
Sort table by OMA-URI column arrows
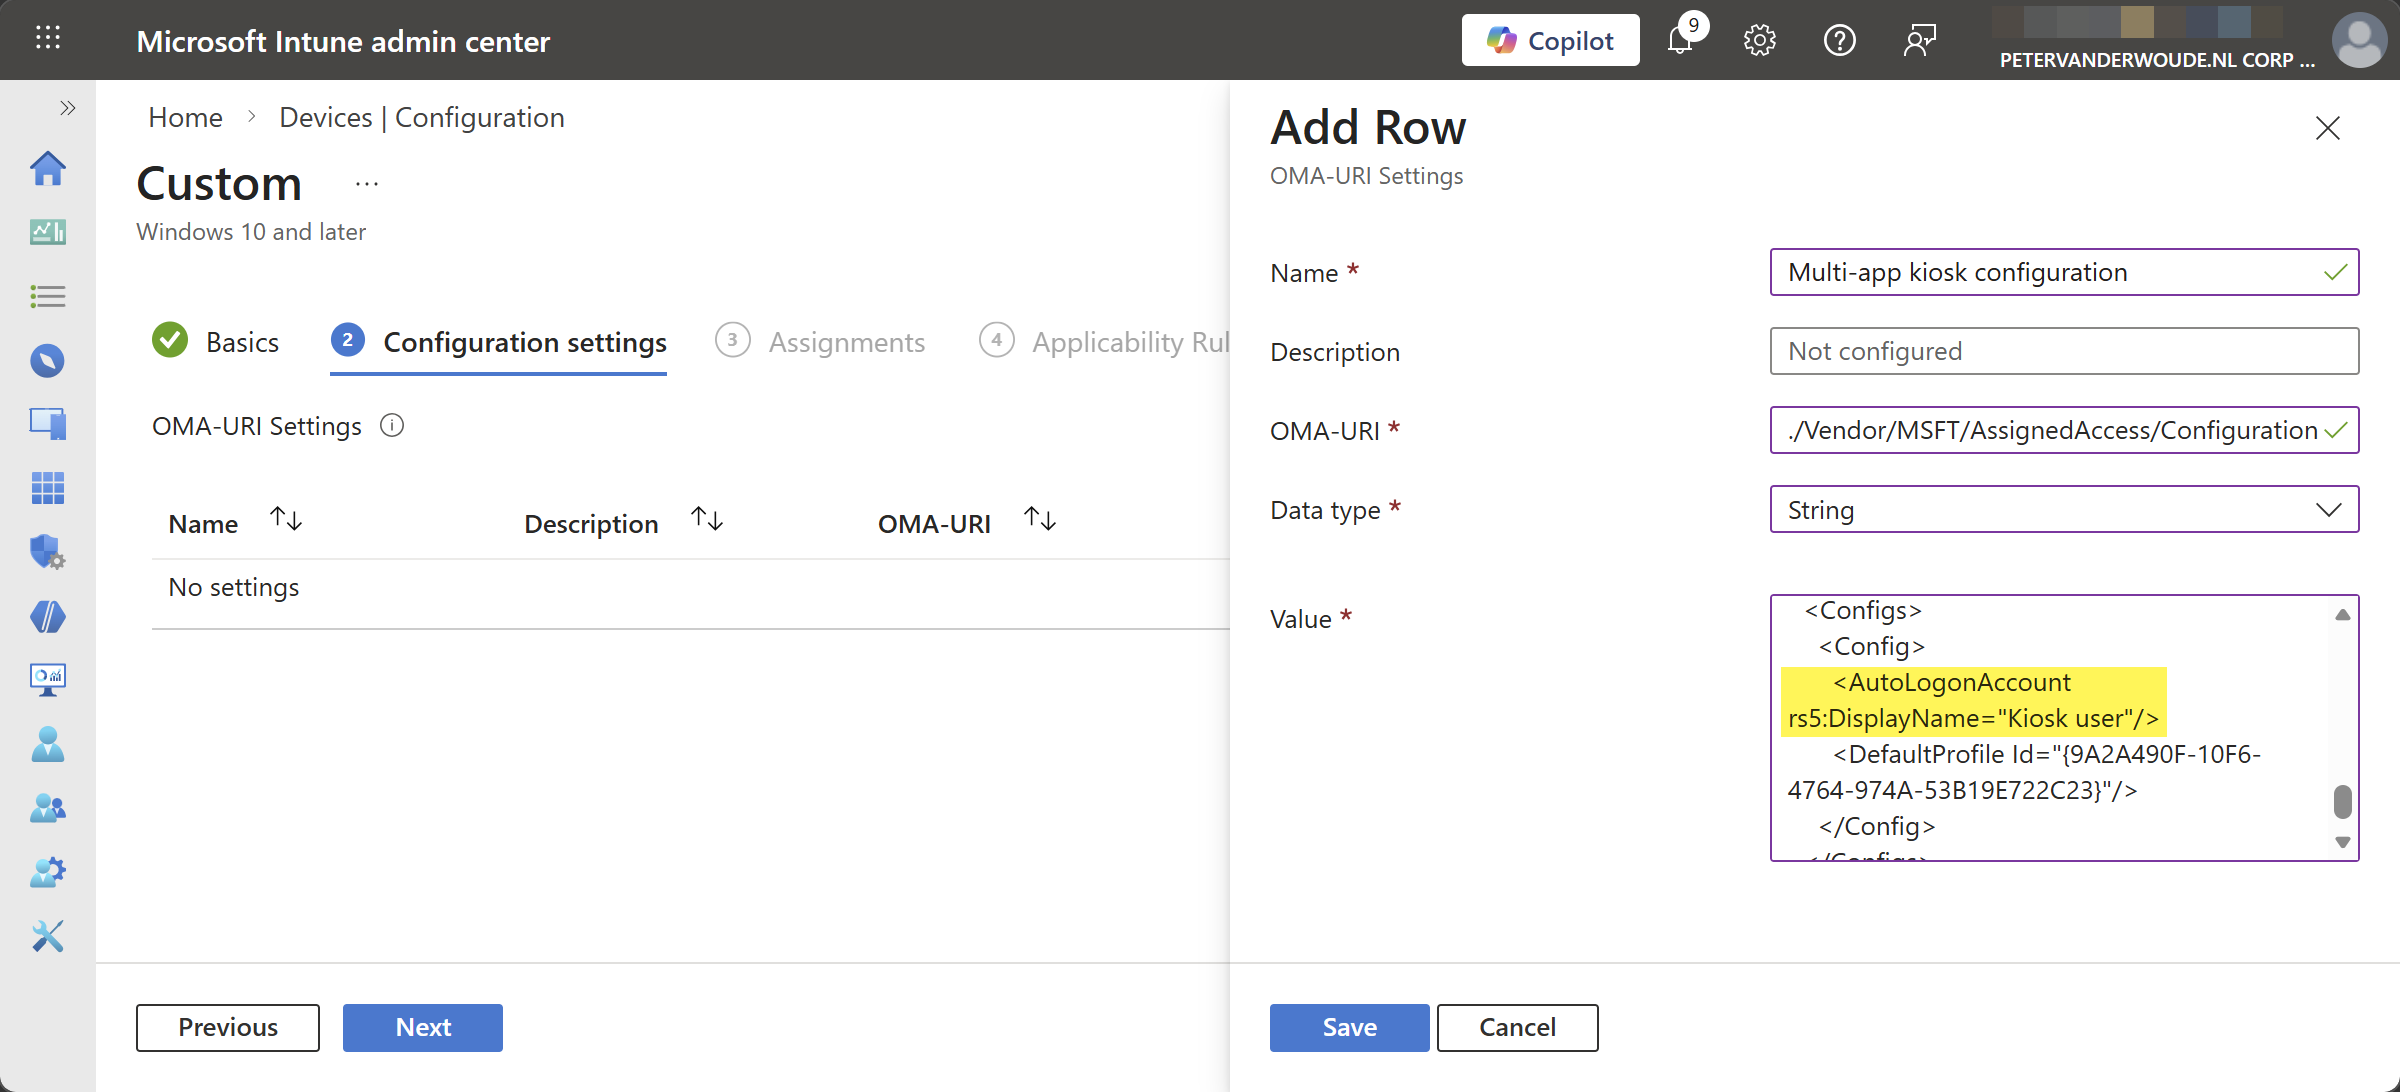(x=1040, y=520)
